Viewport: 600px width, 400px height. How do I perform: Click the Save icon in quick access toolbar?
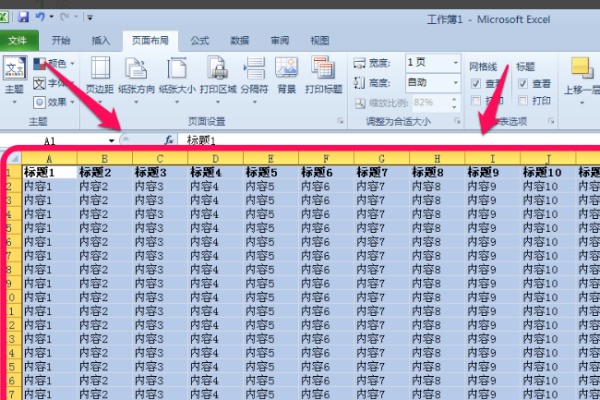point(23,17)
